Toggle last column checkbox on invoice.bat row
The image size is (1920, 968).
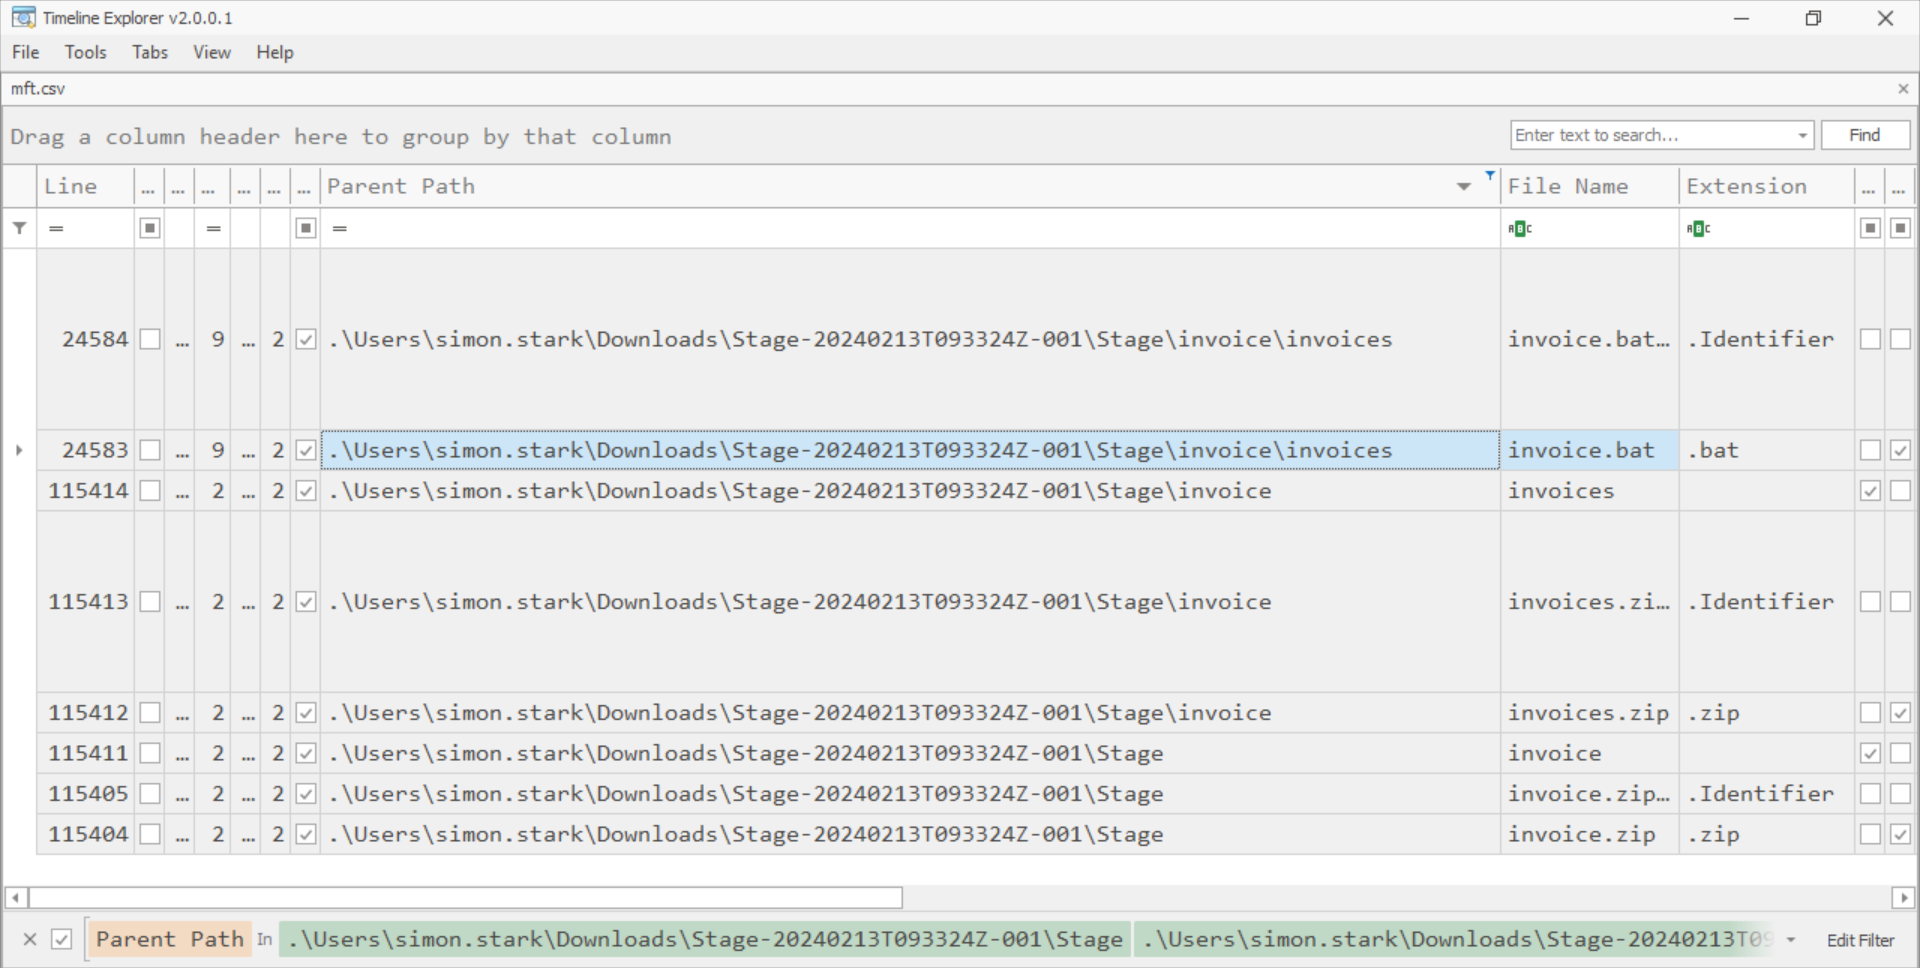tap(1900, 451)
